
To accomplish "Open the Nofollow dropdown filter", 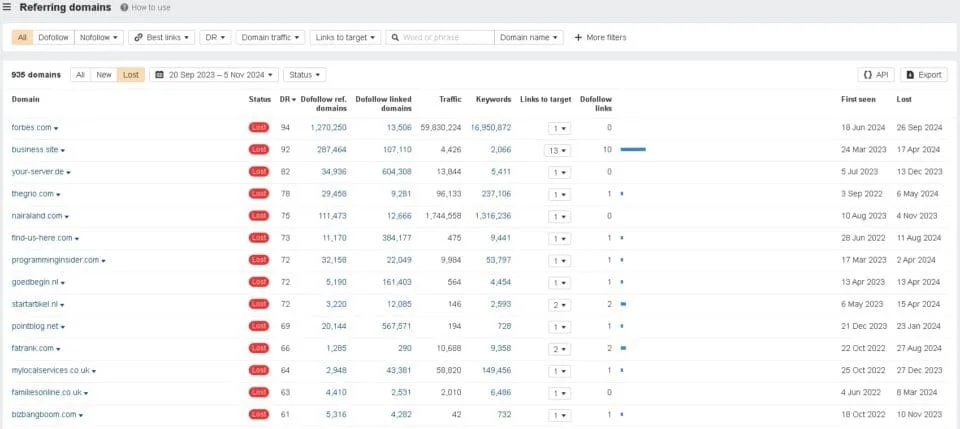I will click(x=99, y=37).
